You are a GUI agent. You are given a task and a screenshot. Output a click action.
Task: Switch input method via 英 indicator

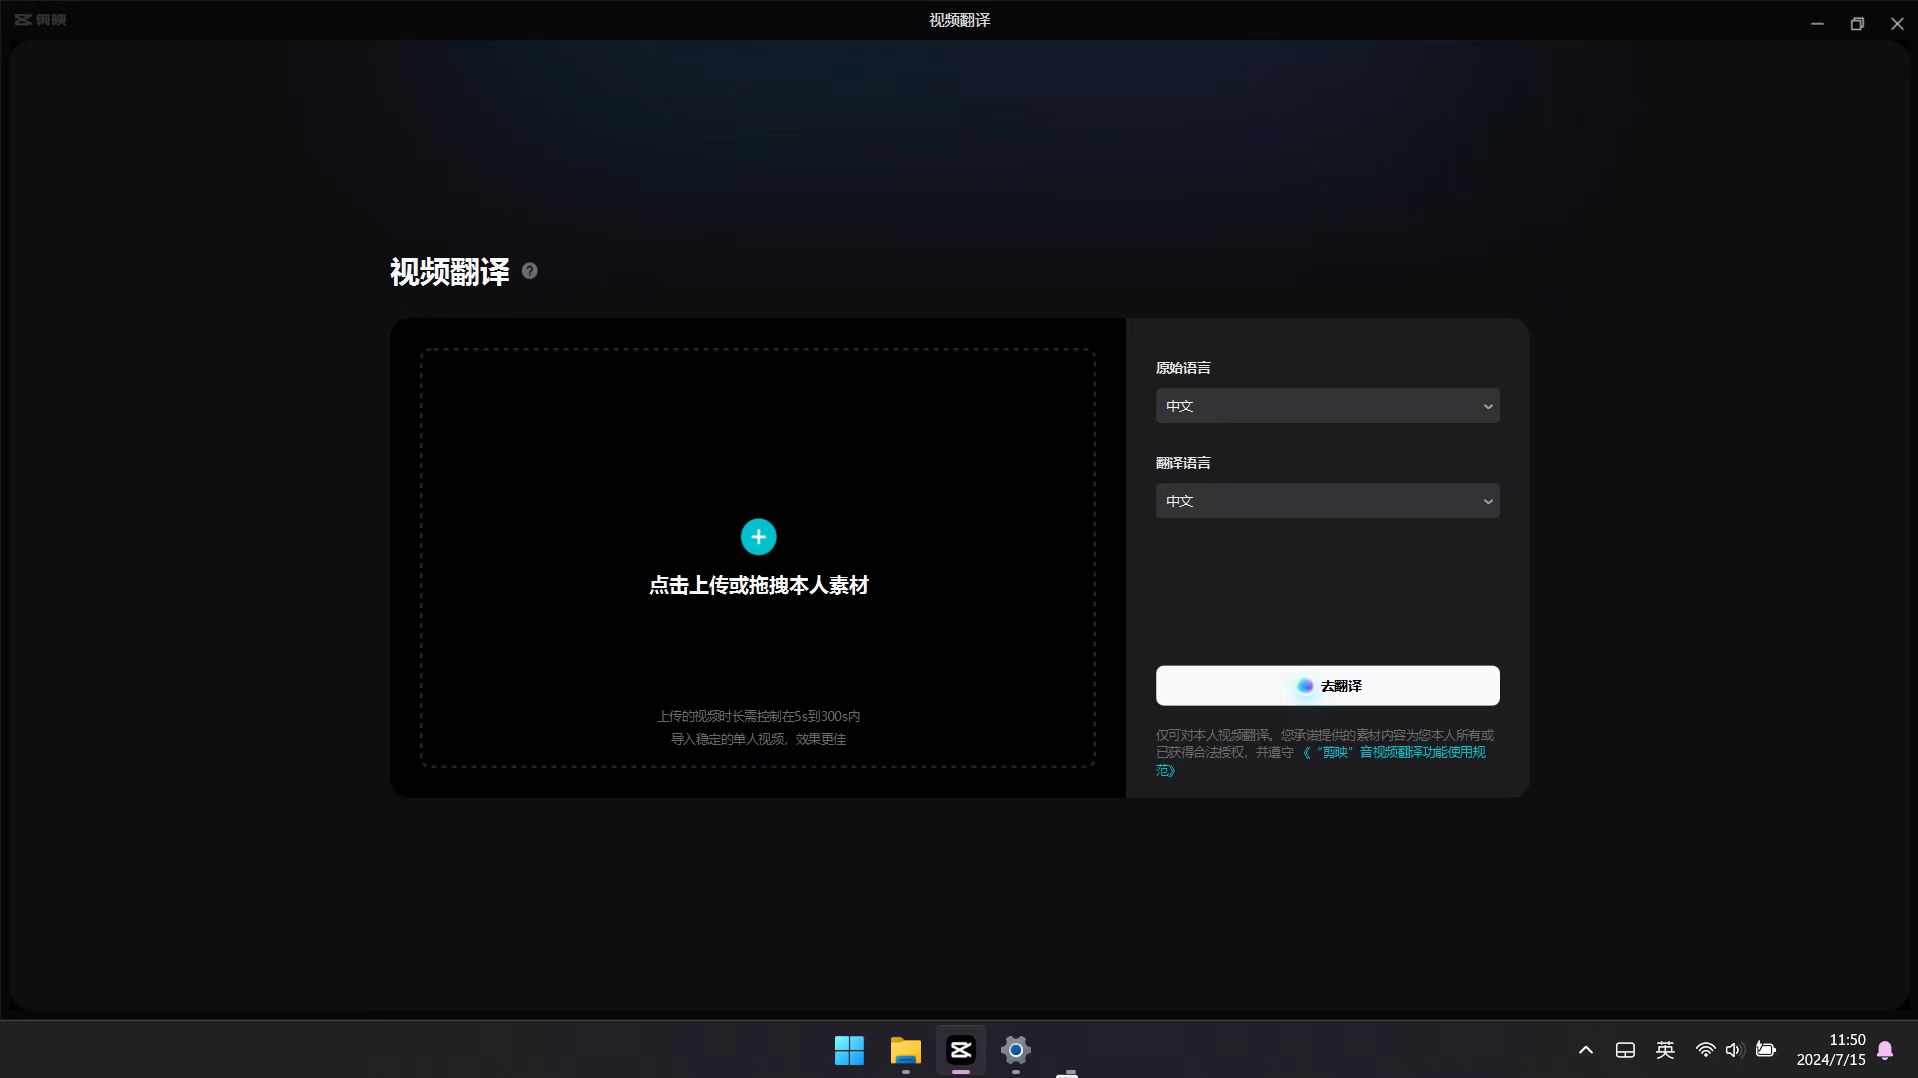tap(1665, 1050)
